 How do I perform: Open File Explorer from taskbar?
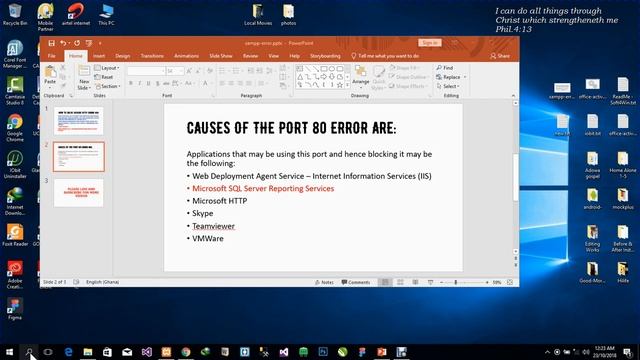coord(88,352)
